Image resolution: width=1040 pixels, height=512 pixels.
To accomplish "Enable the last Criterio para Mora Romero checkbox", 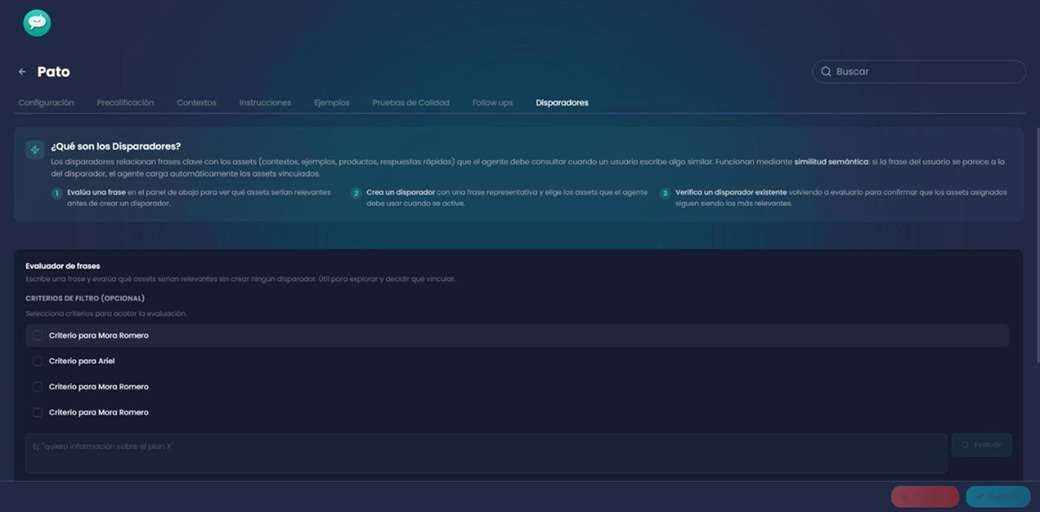I will (38, 413).
